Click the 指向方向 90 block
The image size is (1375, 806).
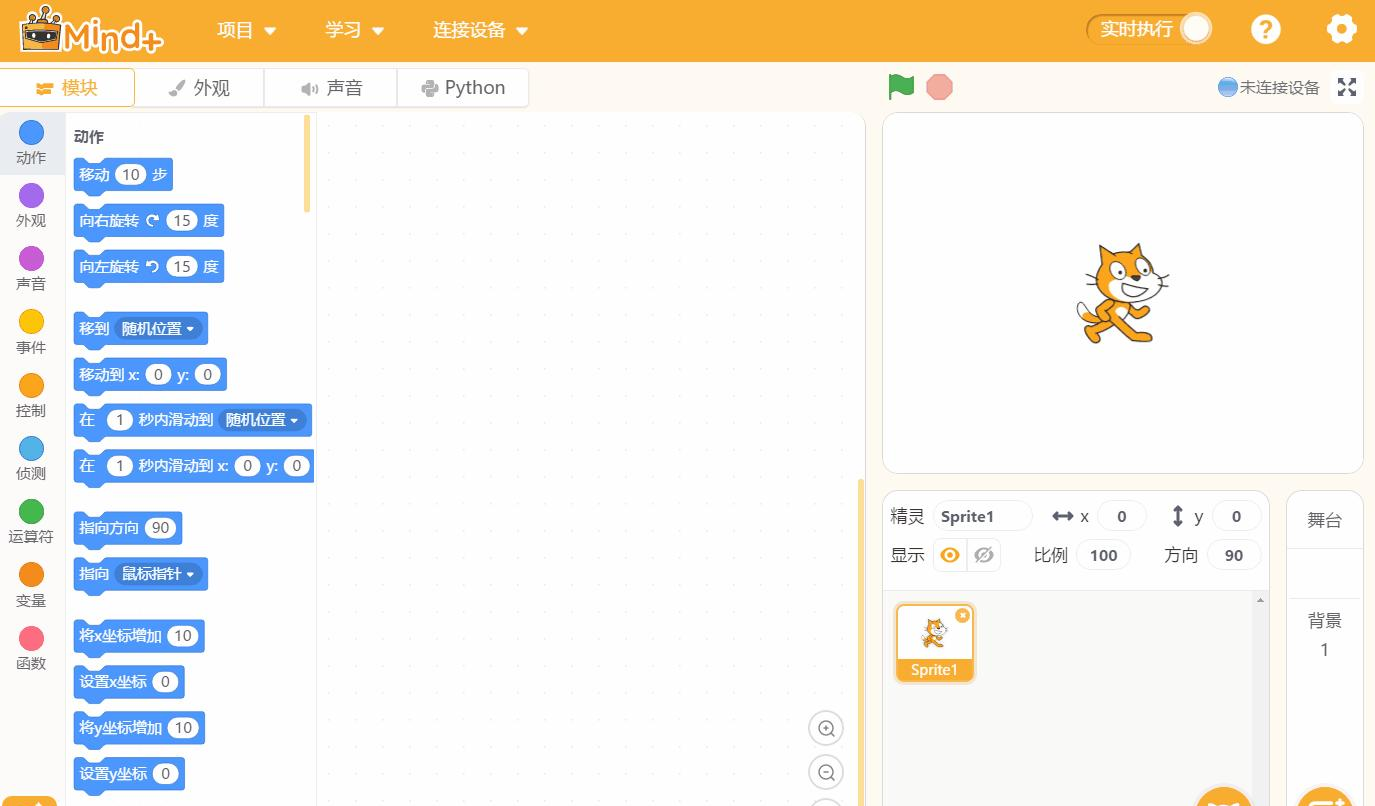(128, 529)
